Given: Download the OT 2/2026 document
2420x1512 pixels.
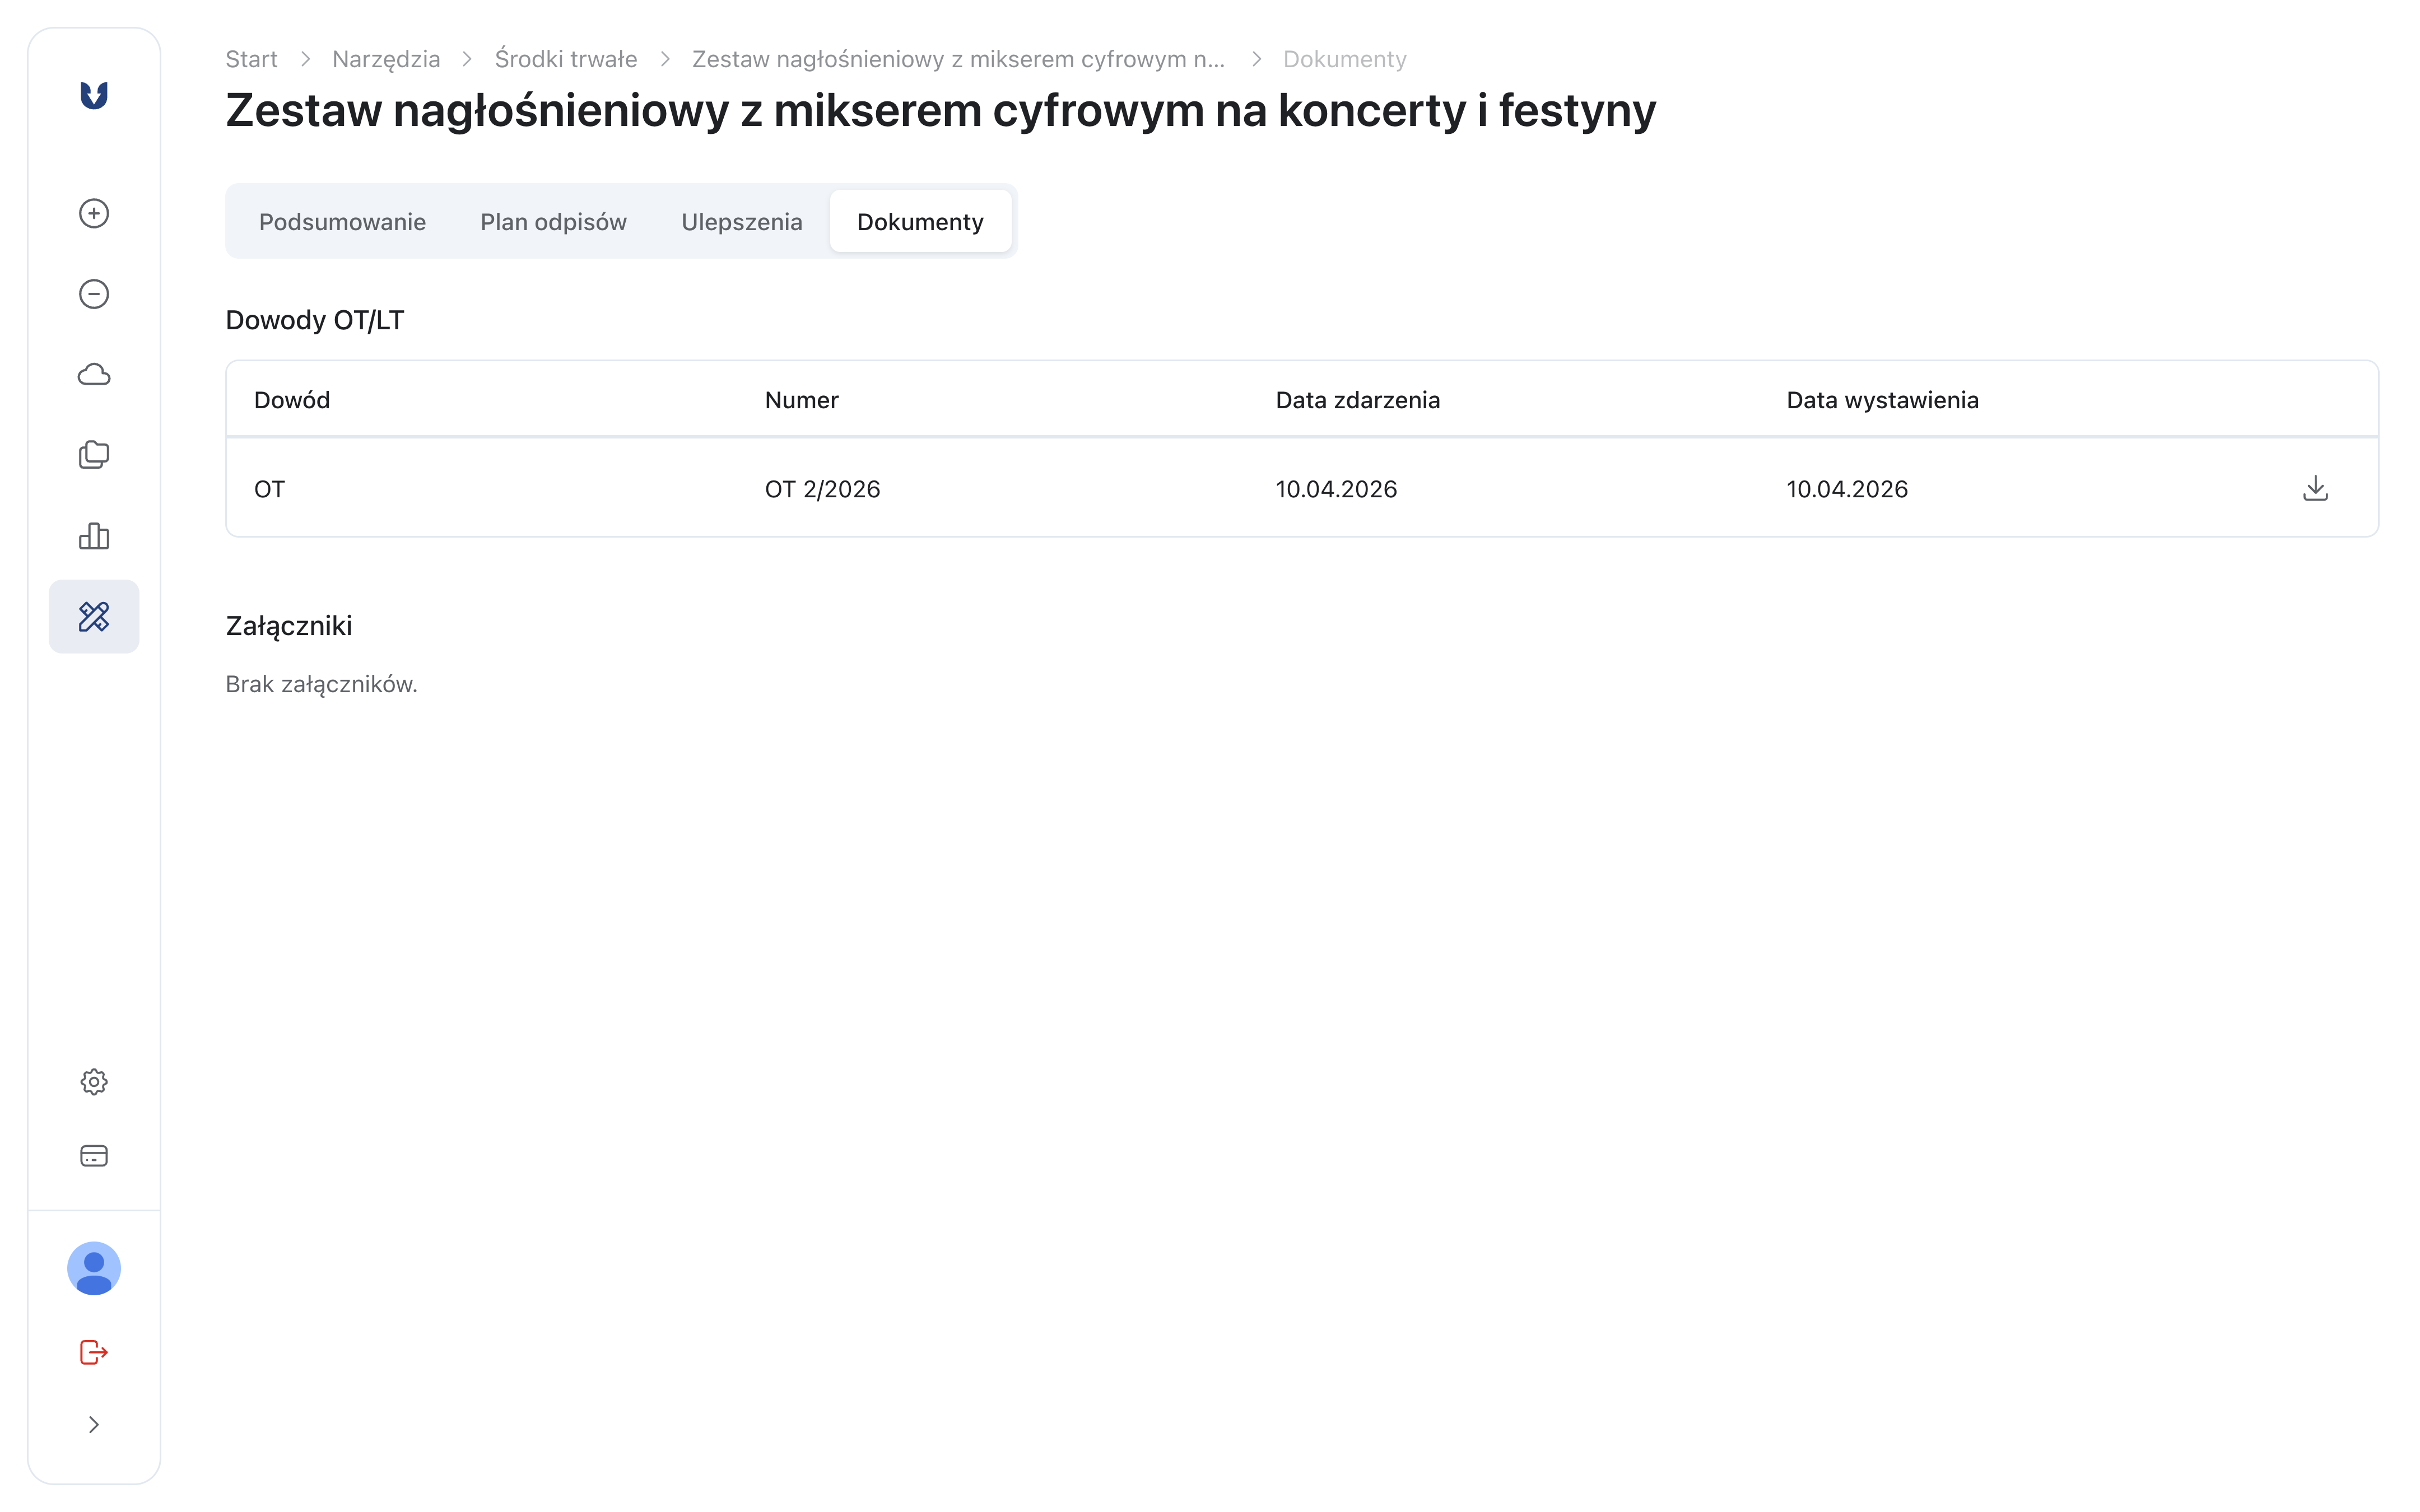Looking at the screenshot, I should (2315, 489).
